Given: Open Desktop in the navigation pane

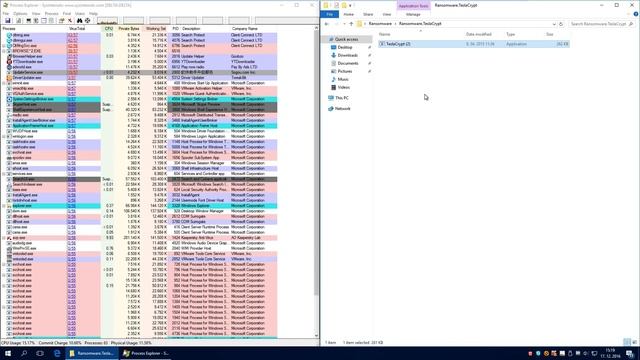Looking at the screenshot, I should (345, 47).
